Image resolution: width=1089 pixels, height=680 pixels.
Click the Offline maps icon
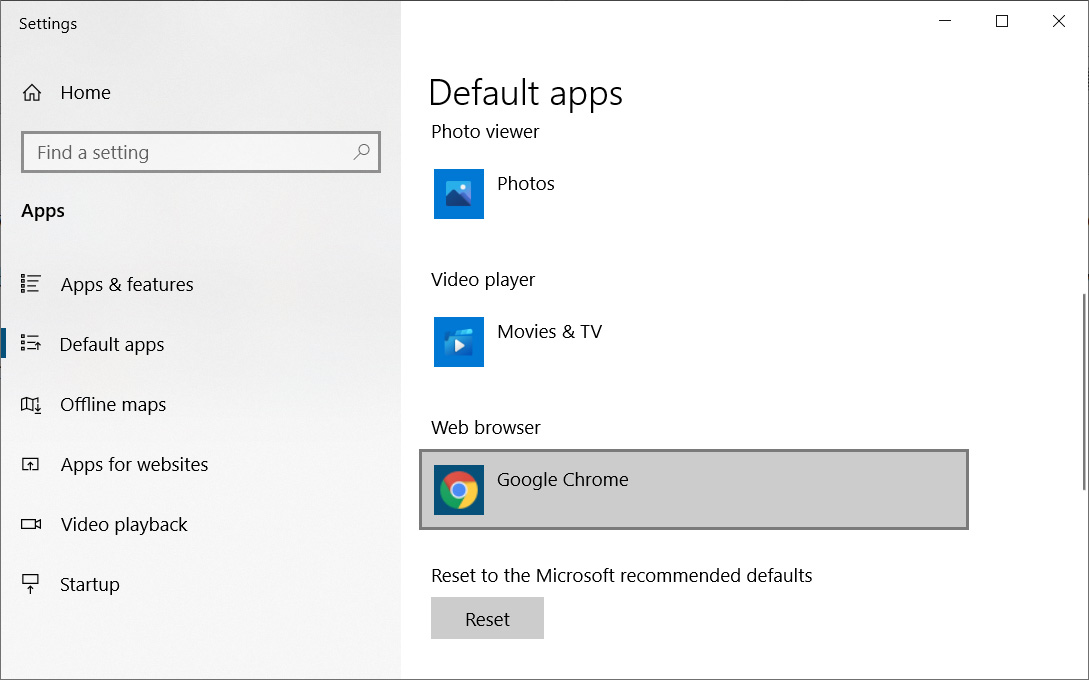pyautogui.click(x=31, y=404)
